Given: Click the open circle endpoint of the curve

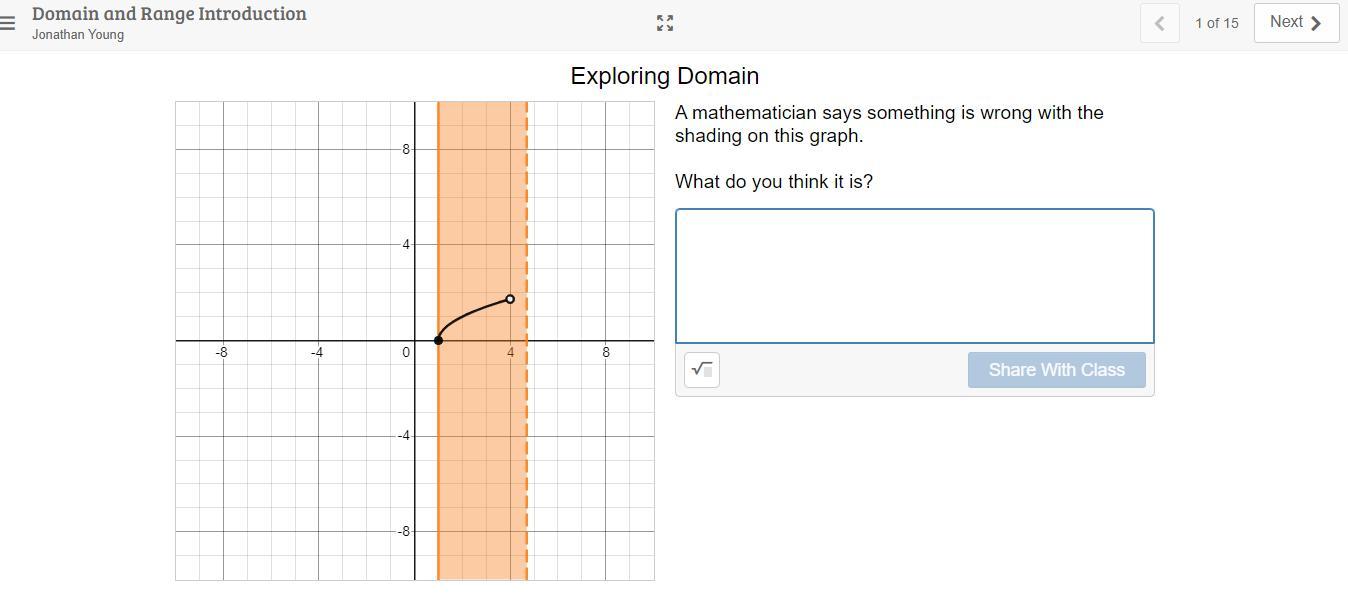Looking at the screenshot, I should tap(510, 299).
